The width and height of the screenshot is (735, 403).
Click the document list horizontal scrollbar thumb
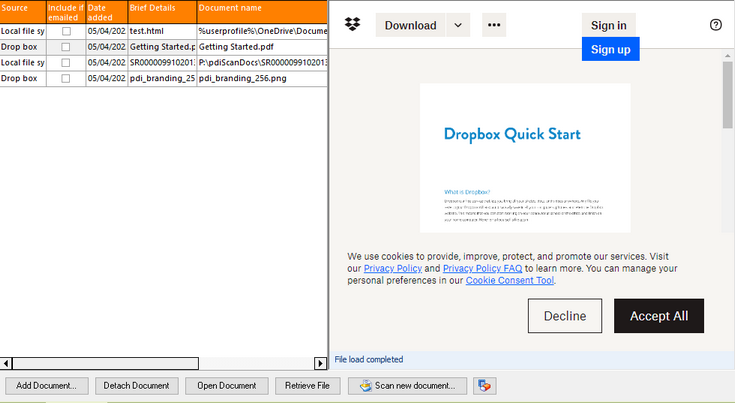(105, 363)
